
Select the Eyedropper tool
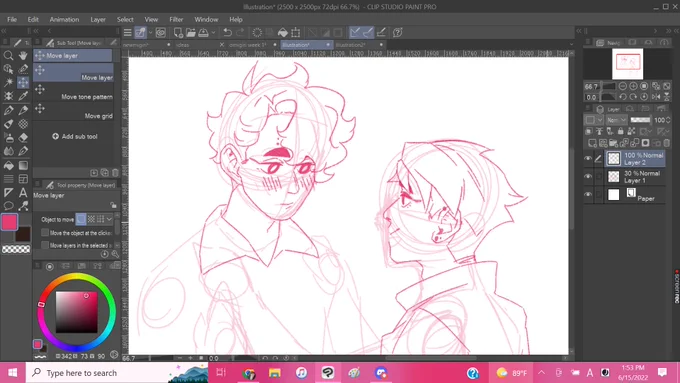point(23,96)
